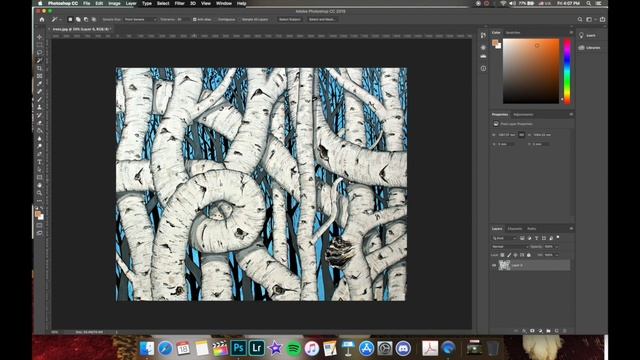Switch to the Channels tab
Screen dimensions: 640x360
[515, 229]
